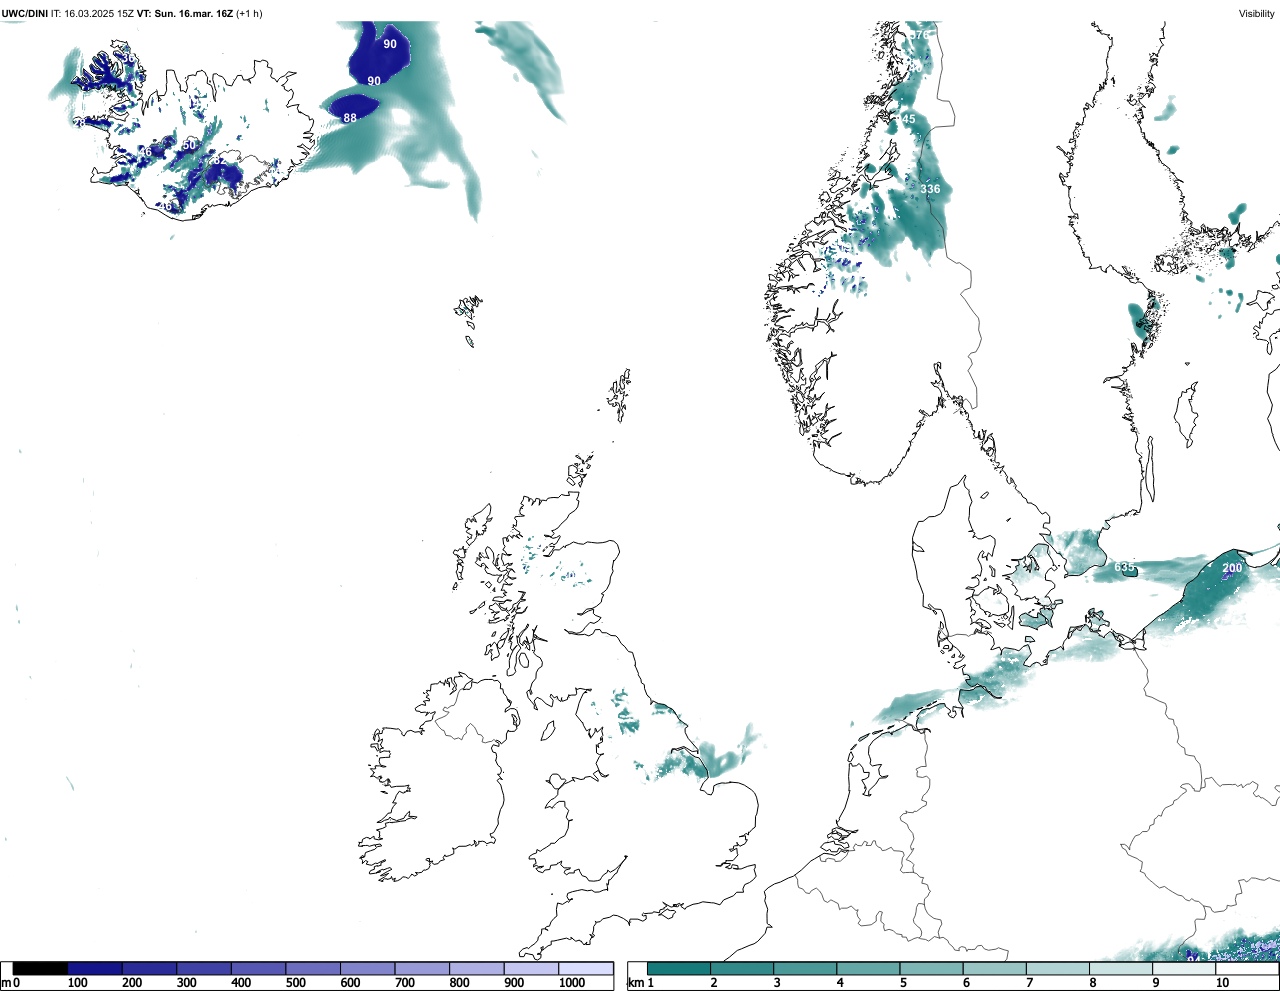Click the '1000' tick label on metre legend
This screenshot has width=1280, height=991.
pos(572,983)
